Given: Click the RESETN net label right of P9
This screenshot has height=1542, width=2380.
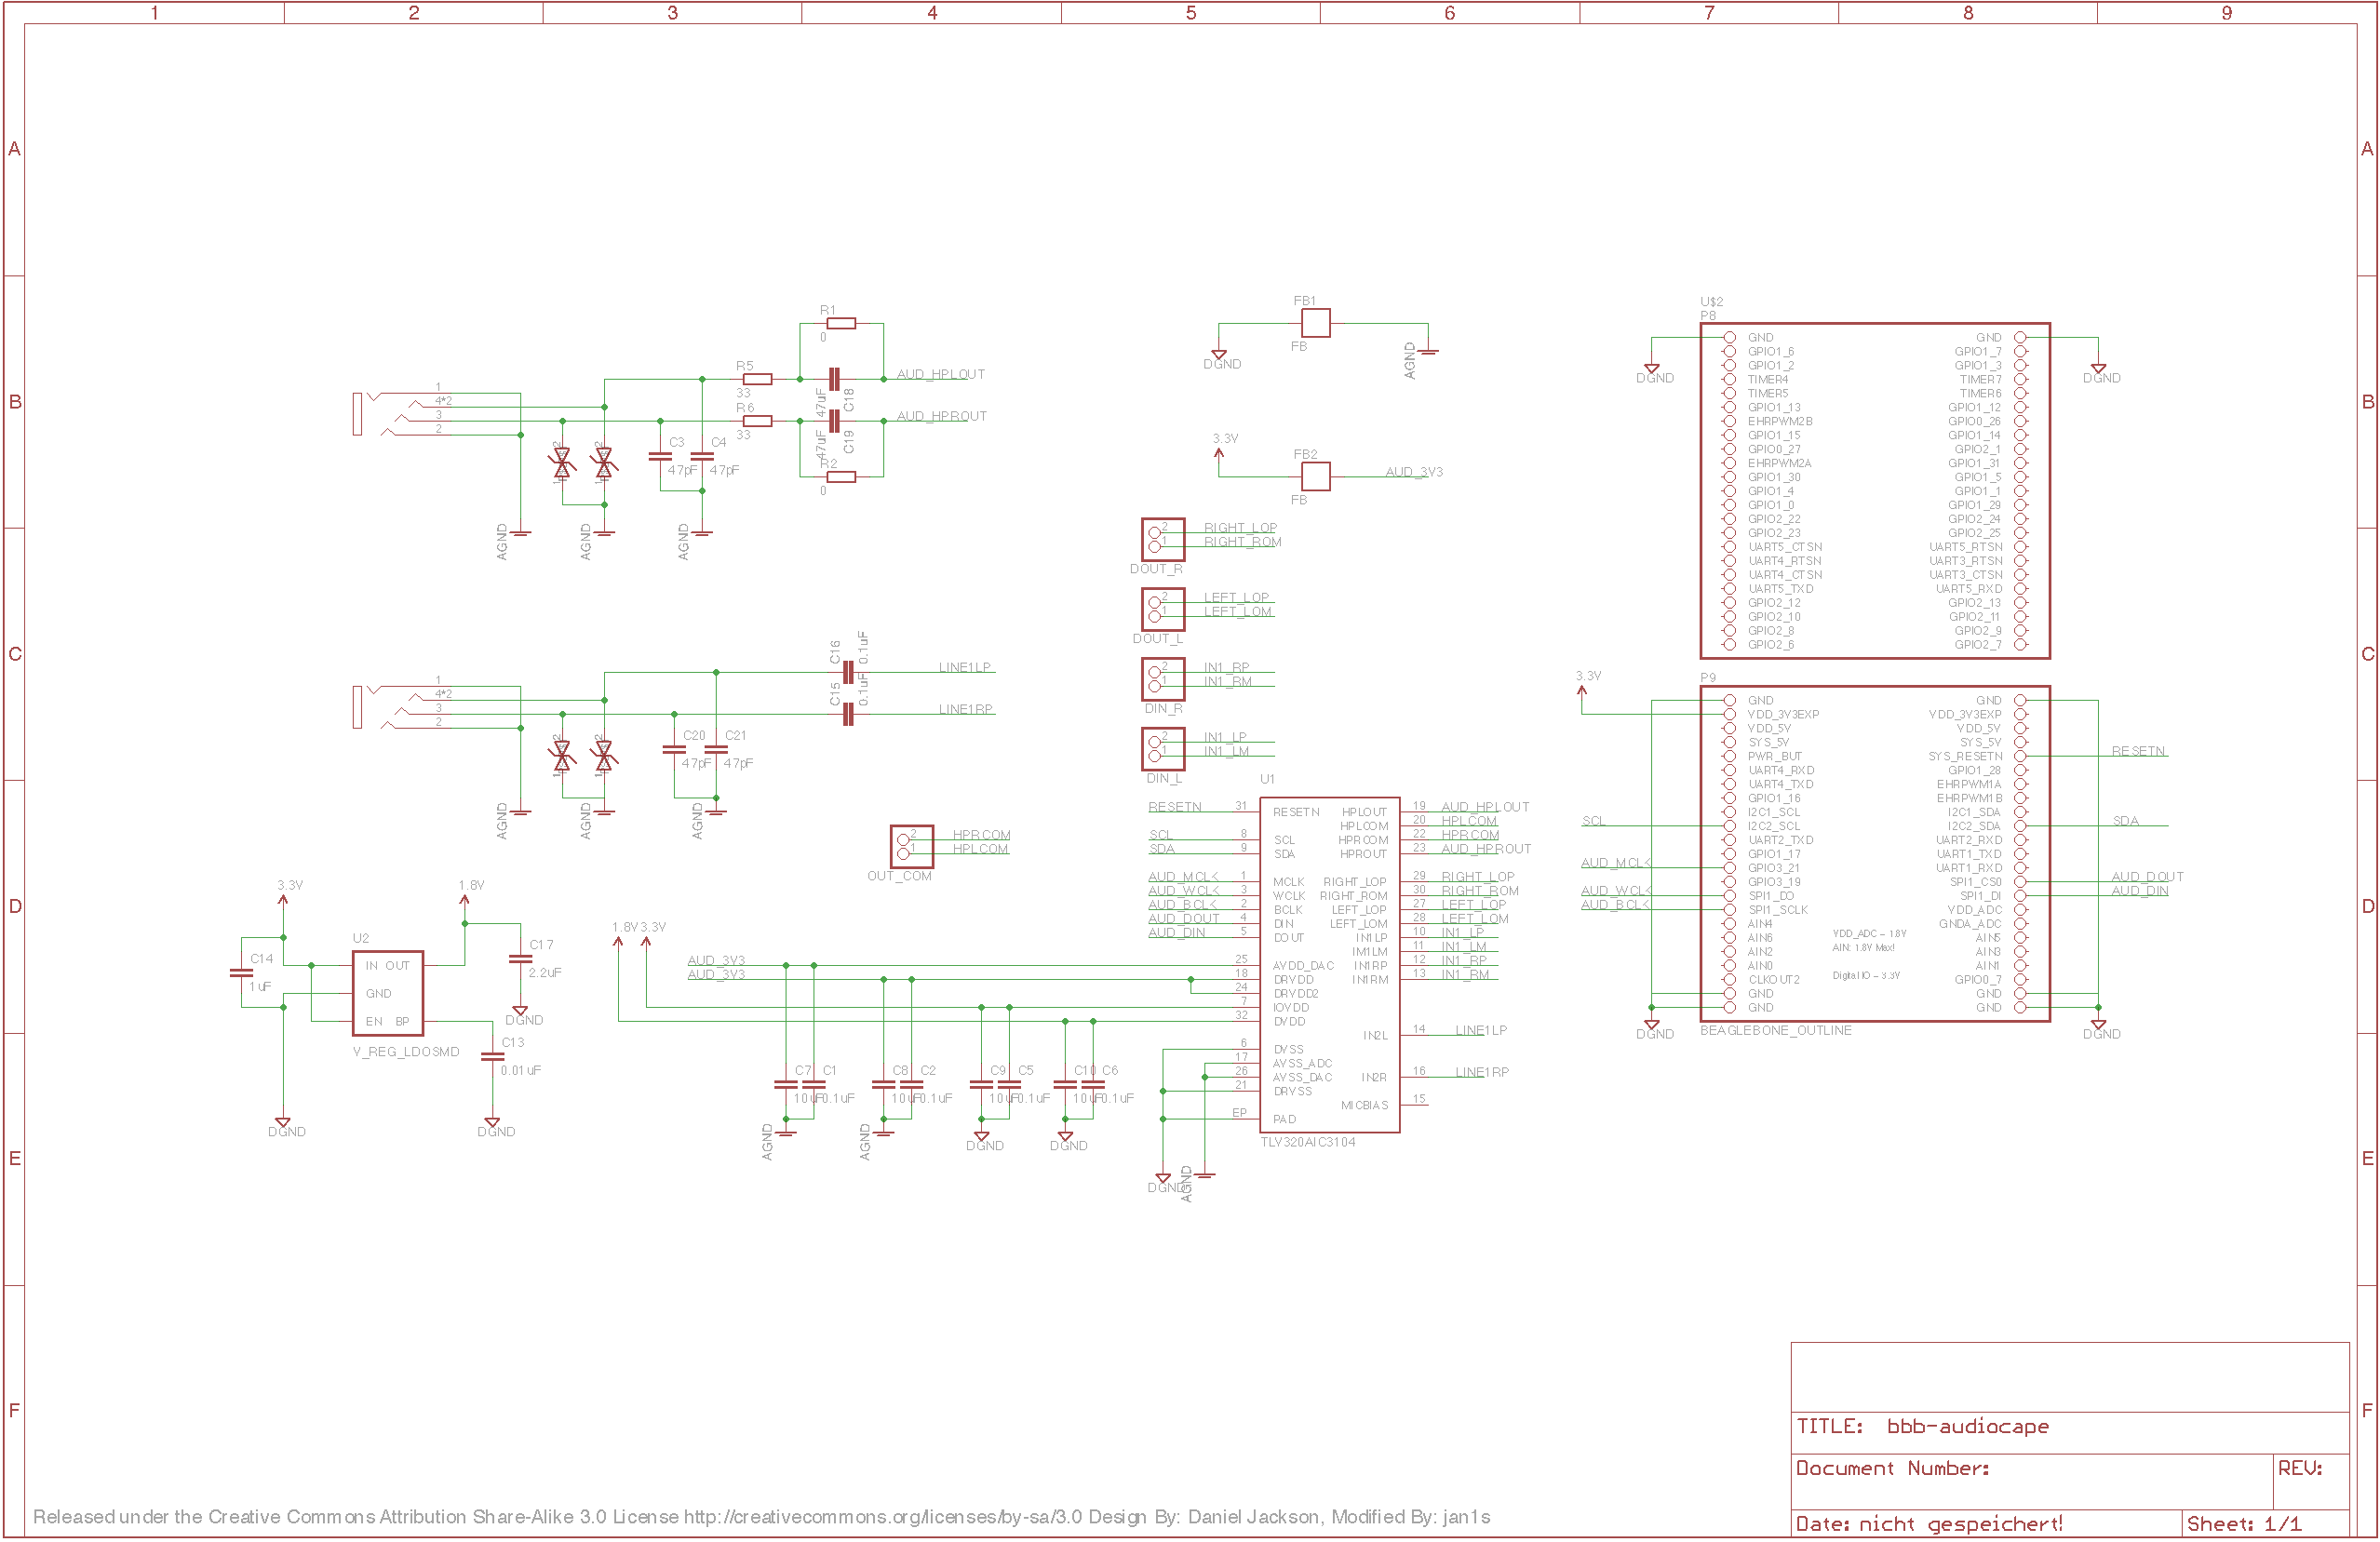Looking at the screenshot, I should click(x=2137, y=750).
